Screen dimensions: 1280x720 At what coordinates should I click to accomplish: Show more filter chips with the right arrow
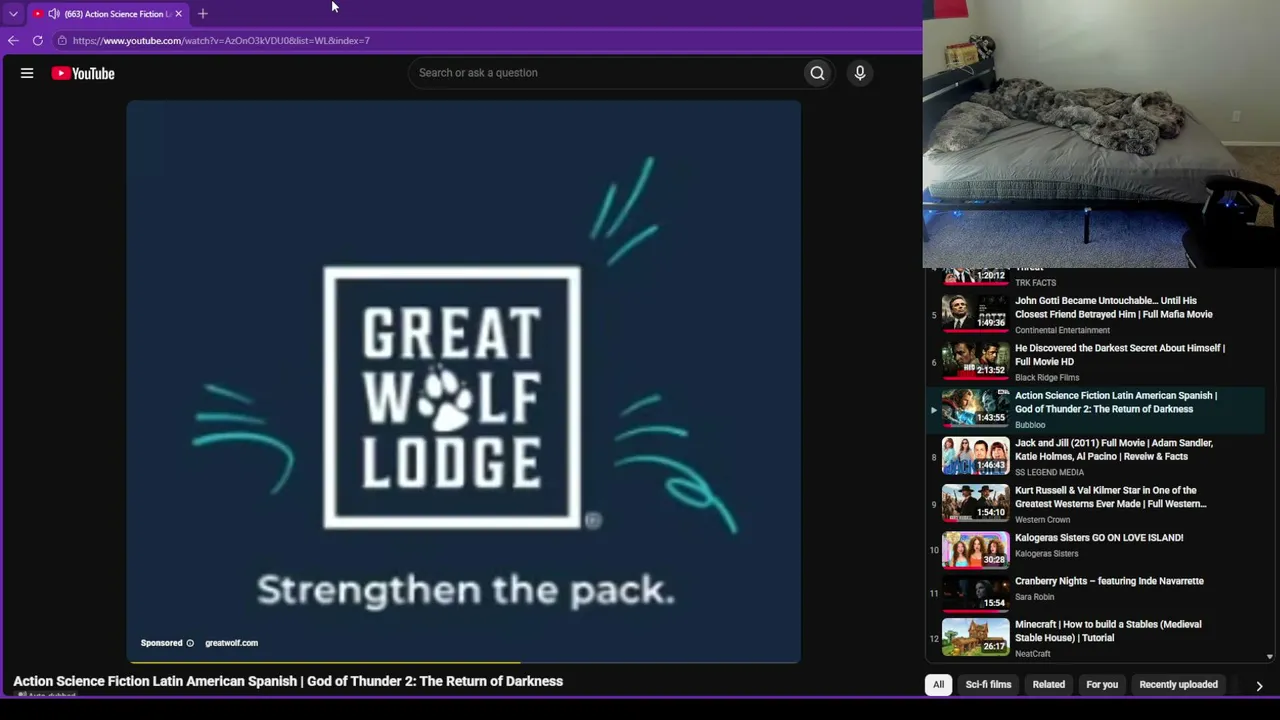pos(1259,685)
